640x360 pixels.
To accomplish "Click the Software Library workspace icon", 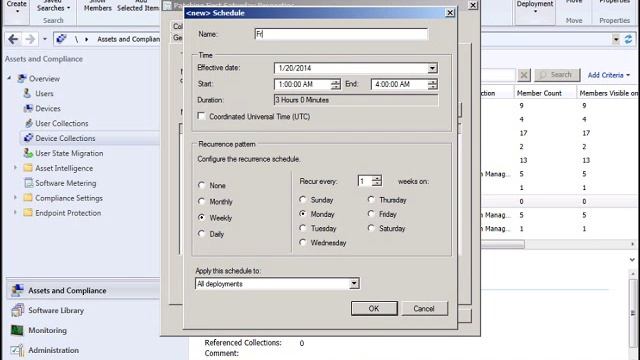I will pos(17,310).
